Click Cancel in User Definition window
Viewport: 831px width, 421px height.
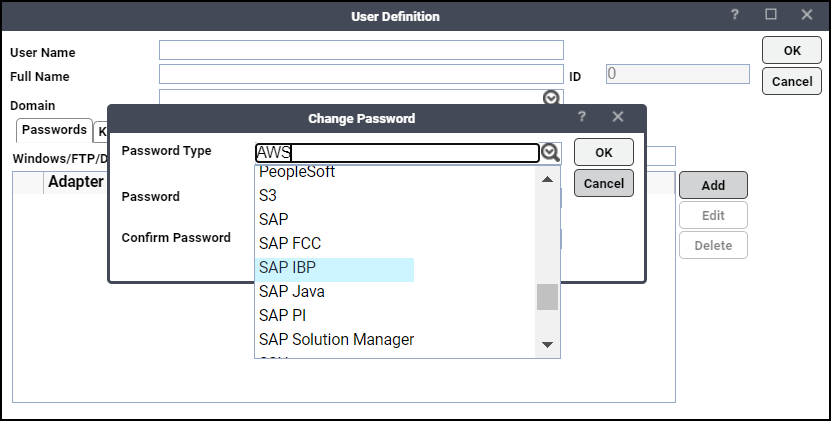pyautogui.click(x=792, y=81)
